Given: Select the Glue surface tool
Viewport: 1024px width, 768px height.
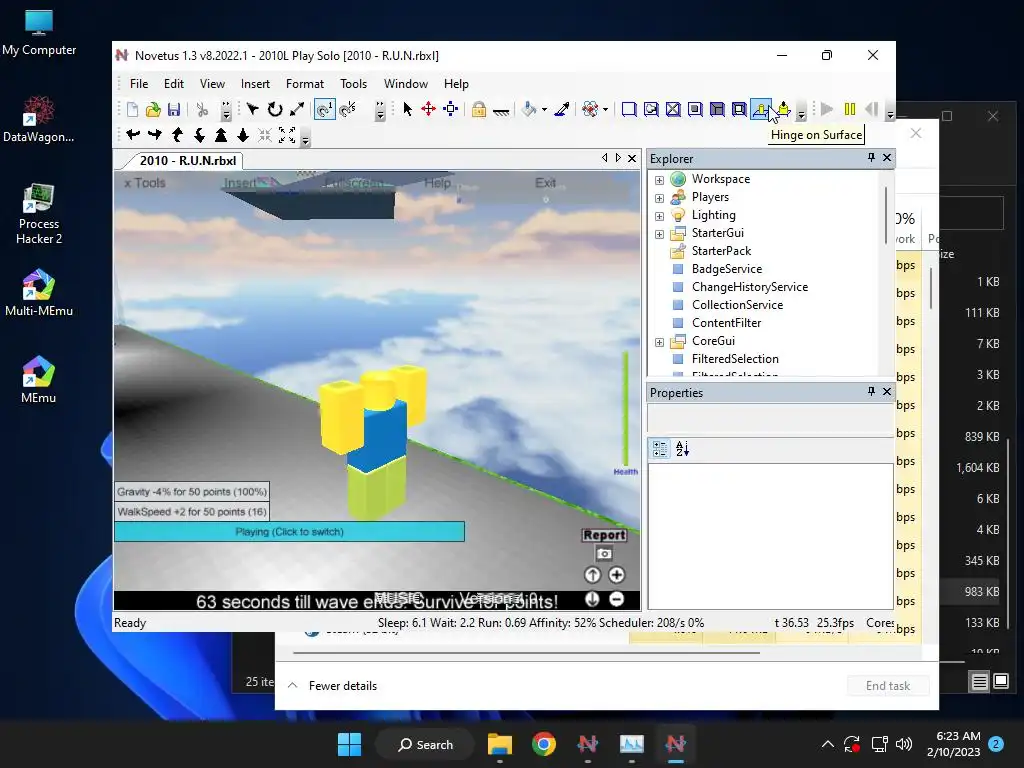Looking at the screenshot, I should click(x=651, y=109).
